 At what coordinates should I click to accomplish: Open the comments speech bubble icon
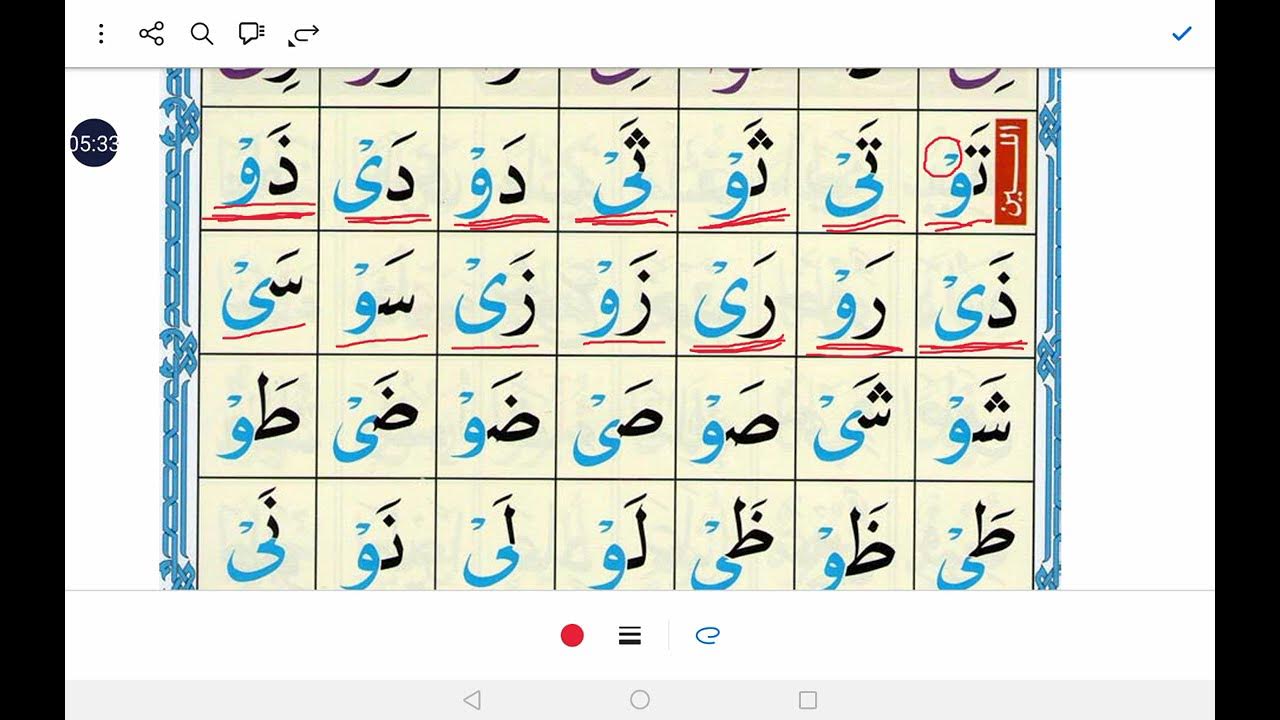click(x=252, y=34)
